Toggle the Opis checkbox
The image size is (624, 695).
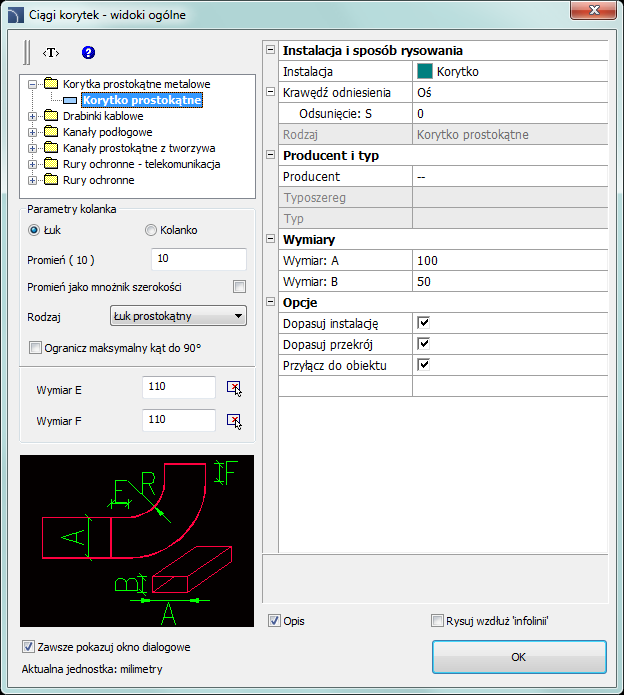(x=274, y=621)
